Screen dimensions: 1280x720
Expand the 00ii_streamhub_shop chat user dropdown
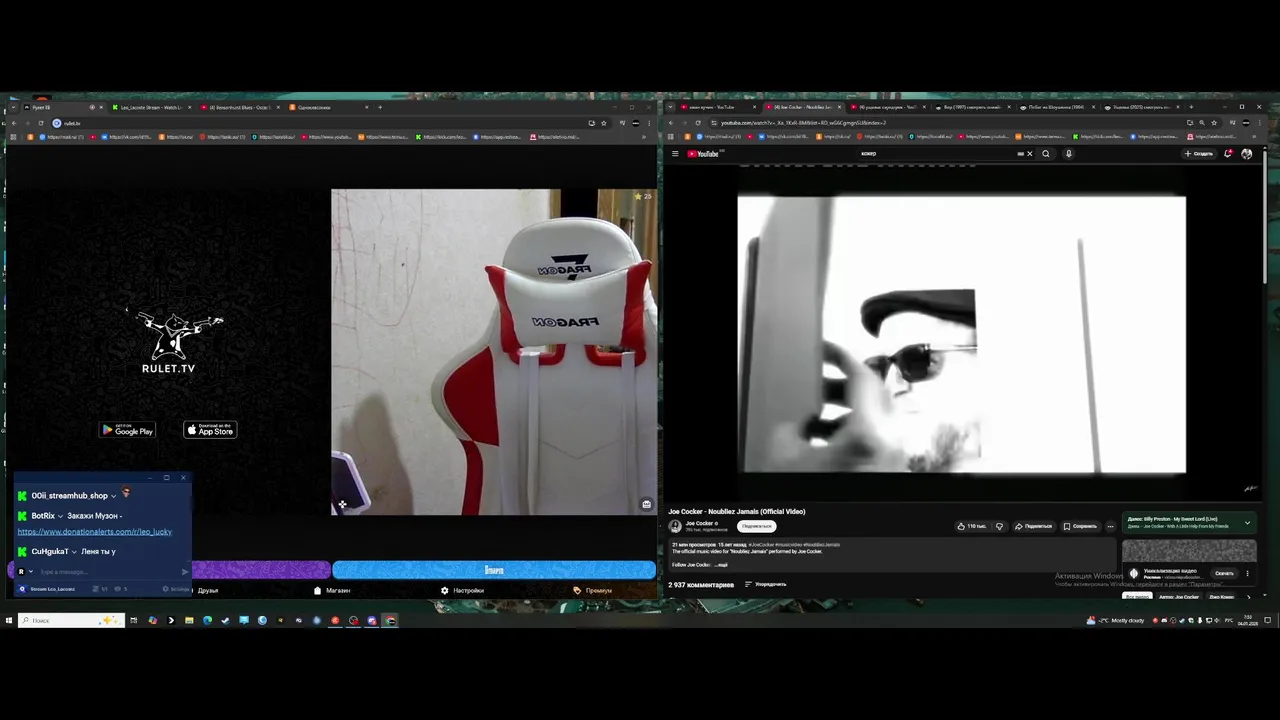pyautogui.click(x=113, y=496)
